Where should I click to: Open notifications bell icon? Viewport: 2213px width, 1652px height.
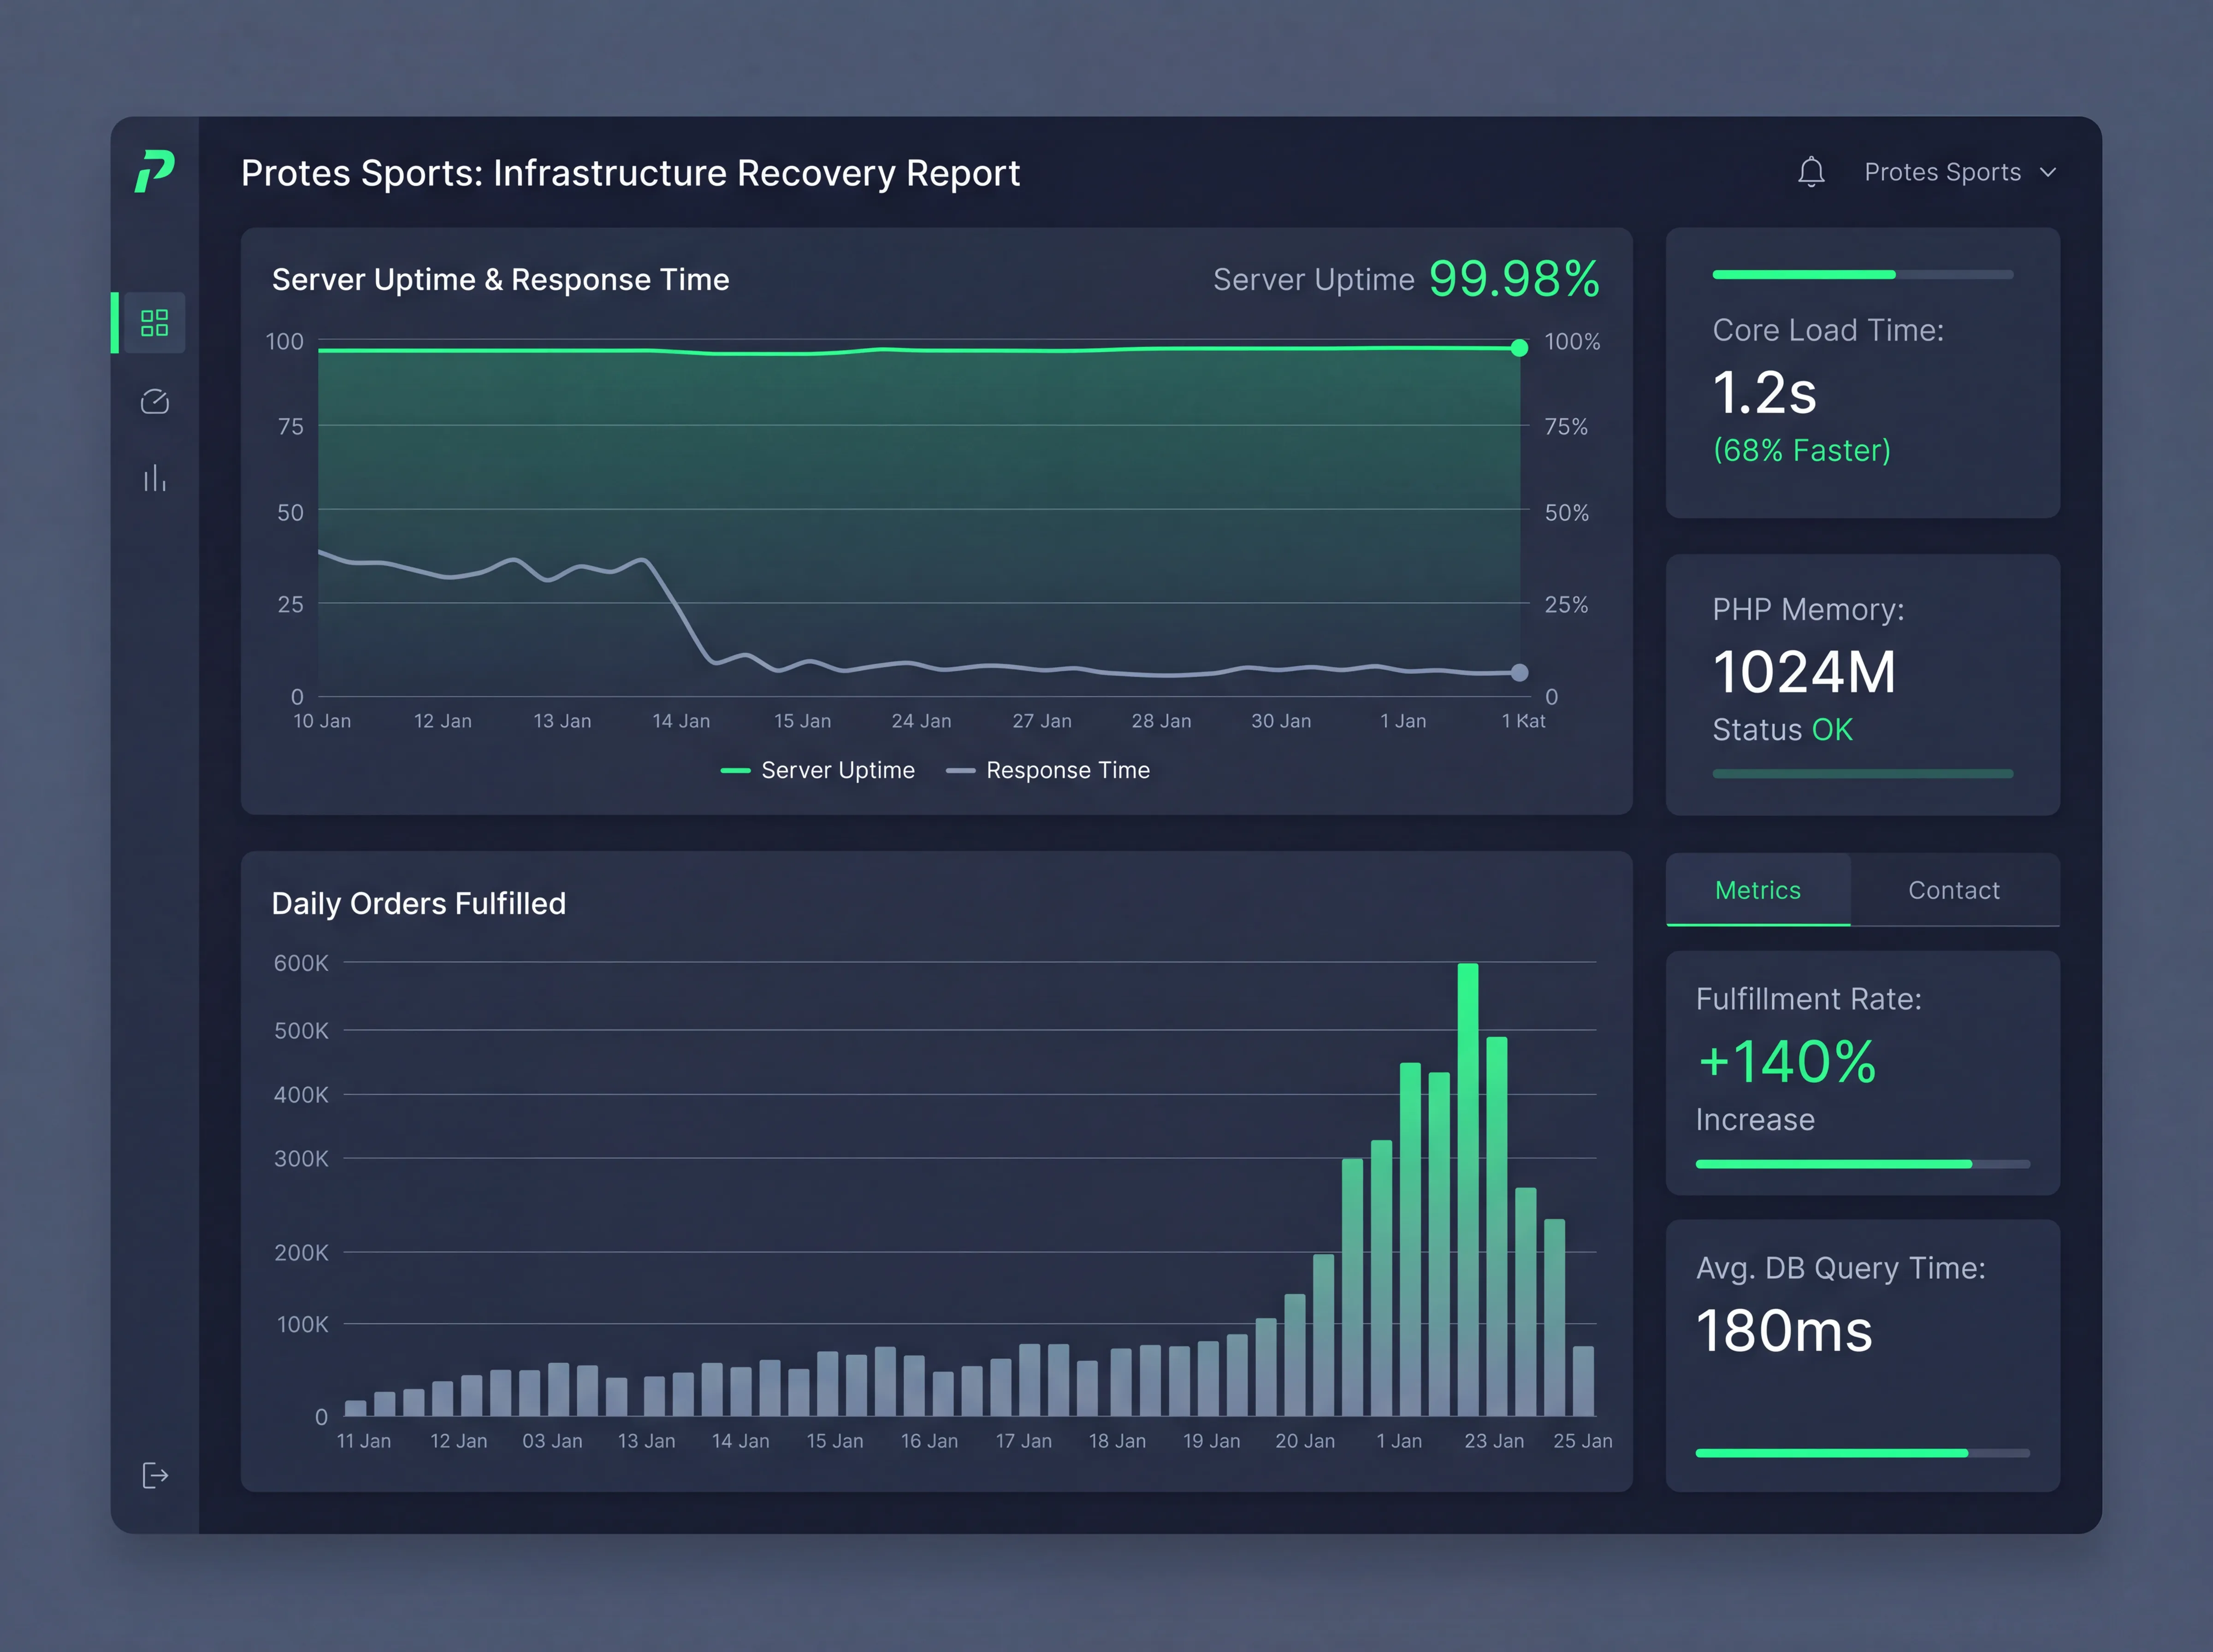[1811, 172]
